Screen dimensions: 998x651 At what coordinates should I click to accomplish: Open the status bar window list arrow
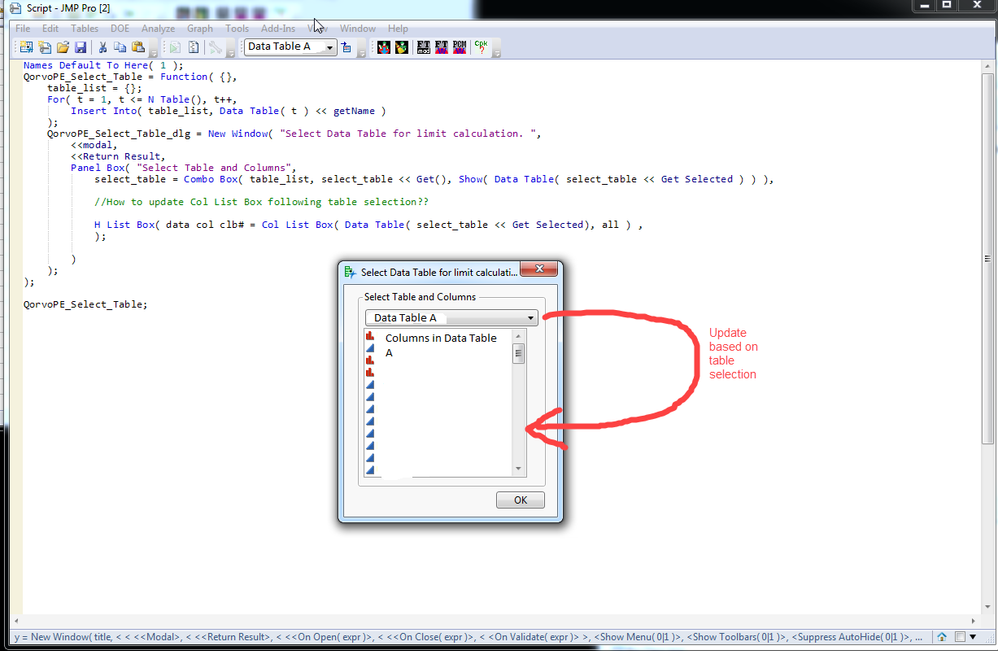(973, 636)
